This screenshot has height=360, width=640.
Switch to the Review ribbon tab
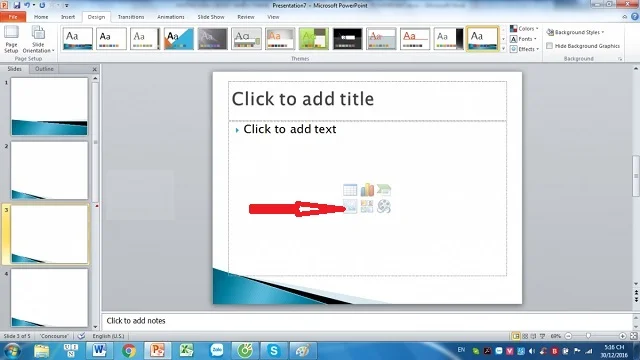point(246,17)
